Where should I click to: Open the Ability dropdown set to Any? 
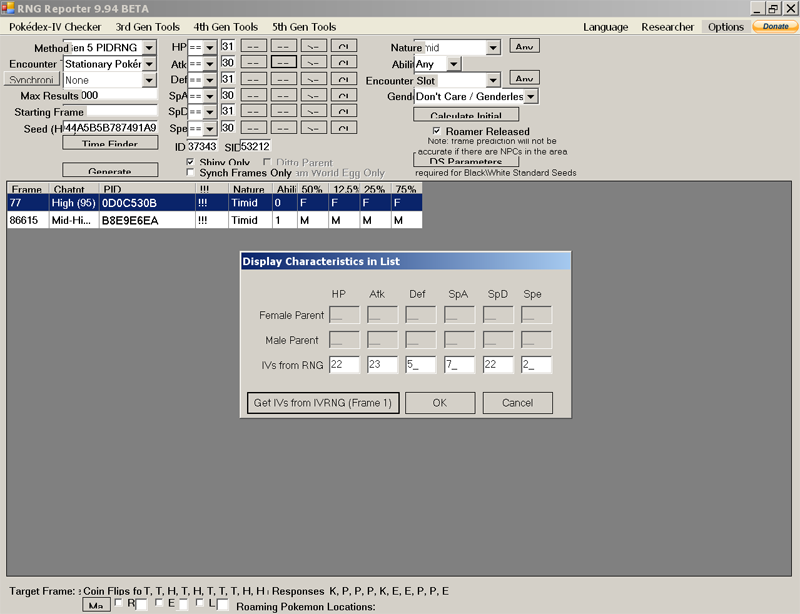pos(453,64)
